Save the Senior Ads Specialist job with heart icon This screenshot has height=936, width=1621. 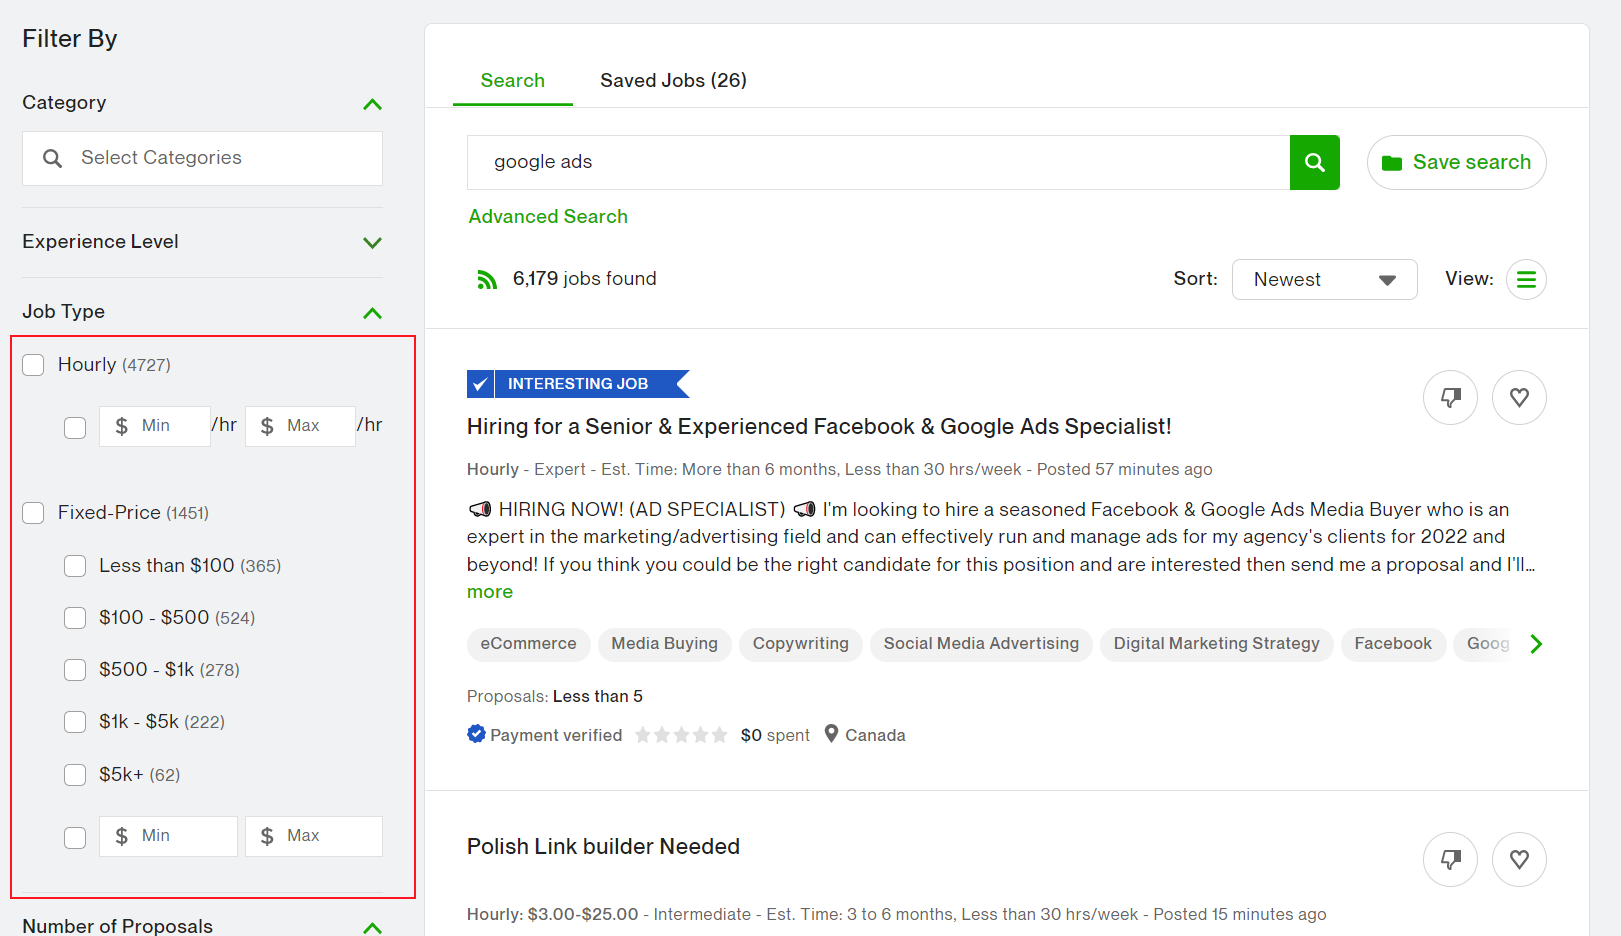(x=1519, y=397)
